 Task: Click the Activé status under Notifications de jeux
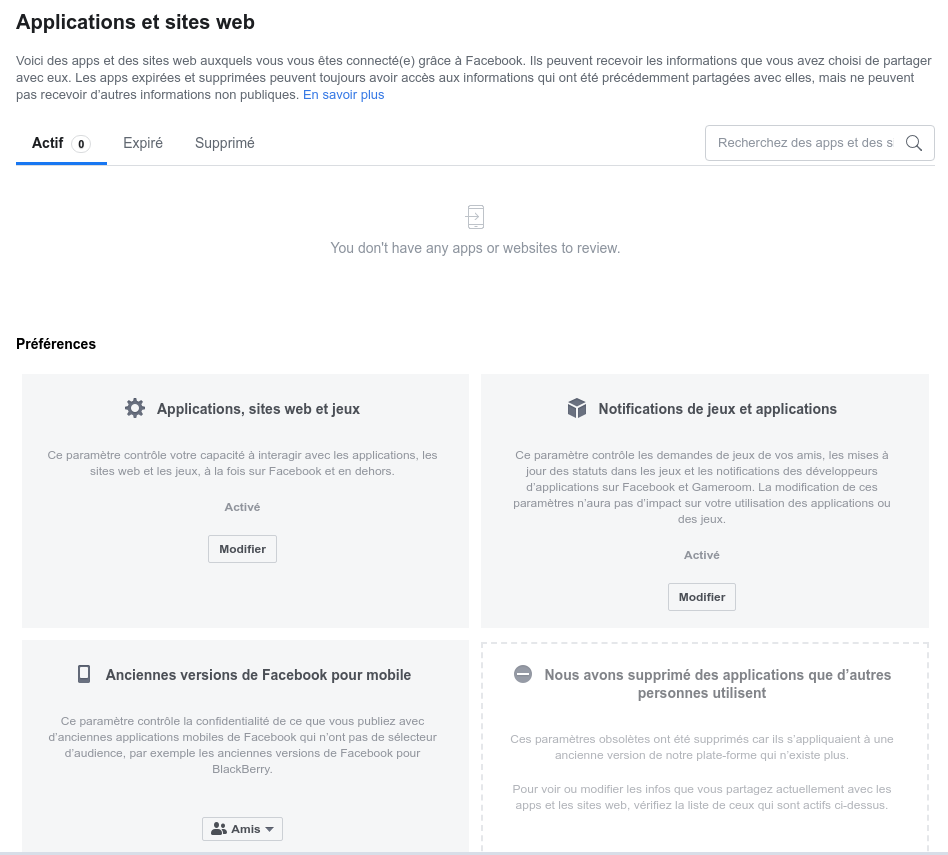(x=702, y=555)
